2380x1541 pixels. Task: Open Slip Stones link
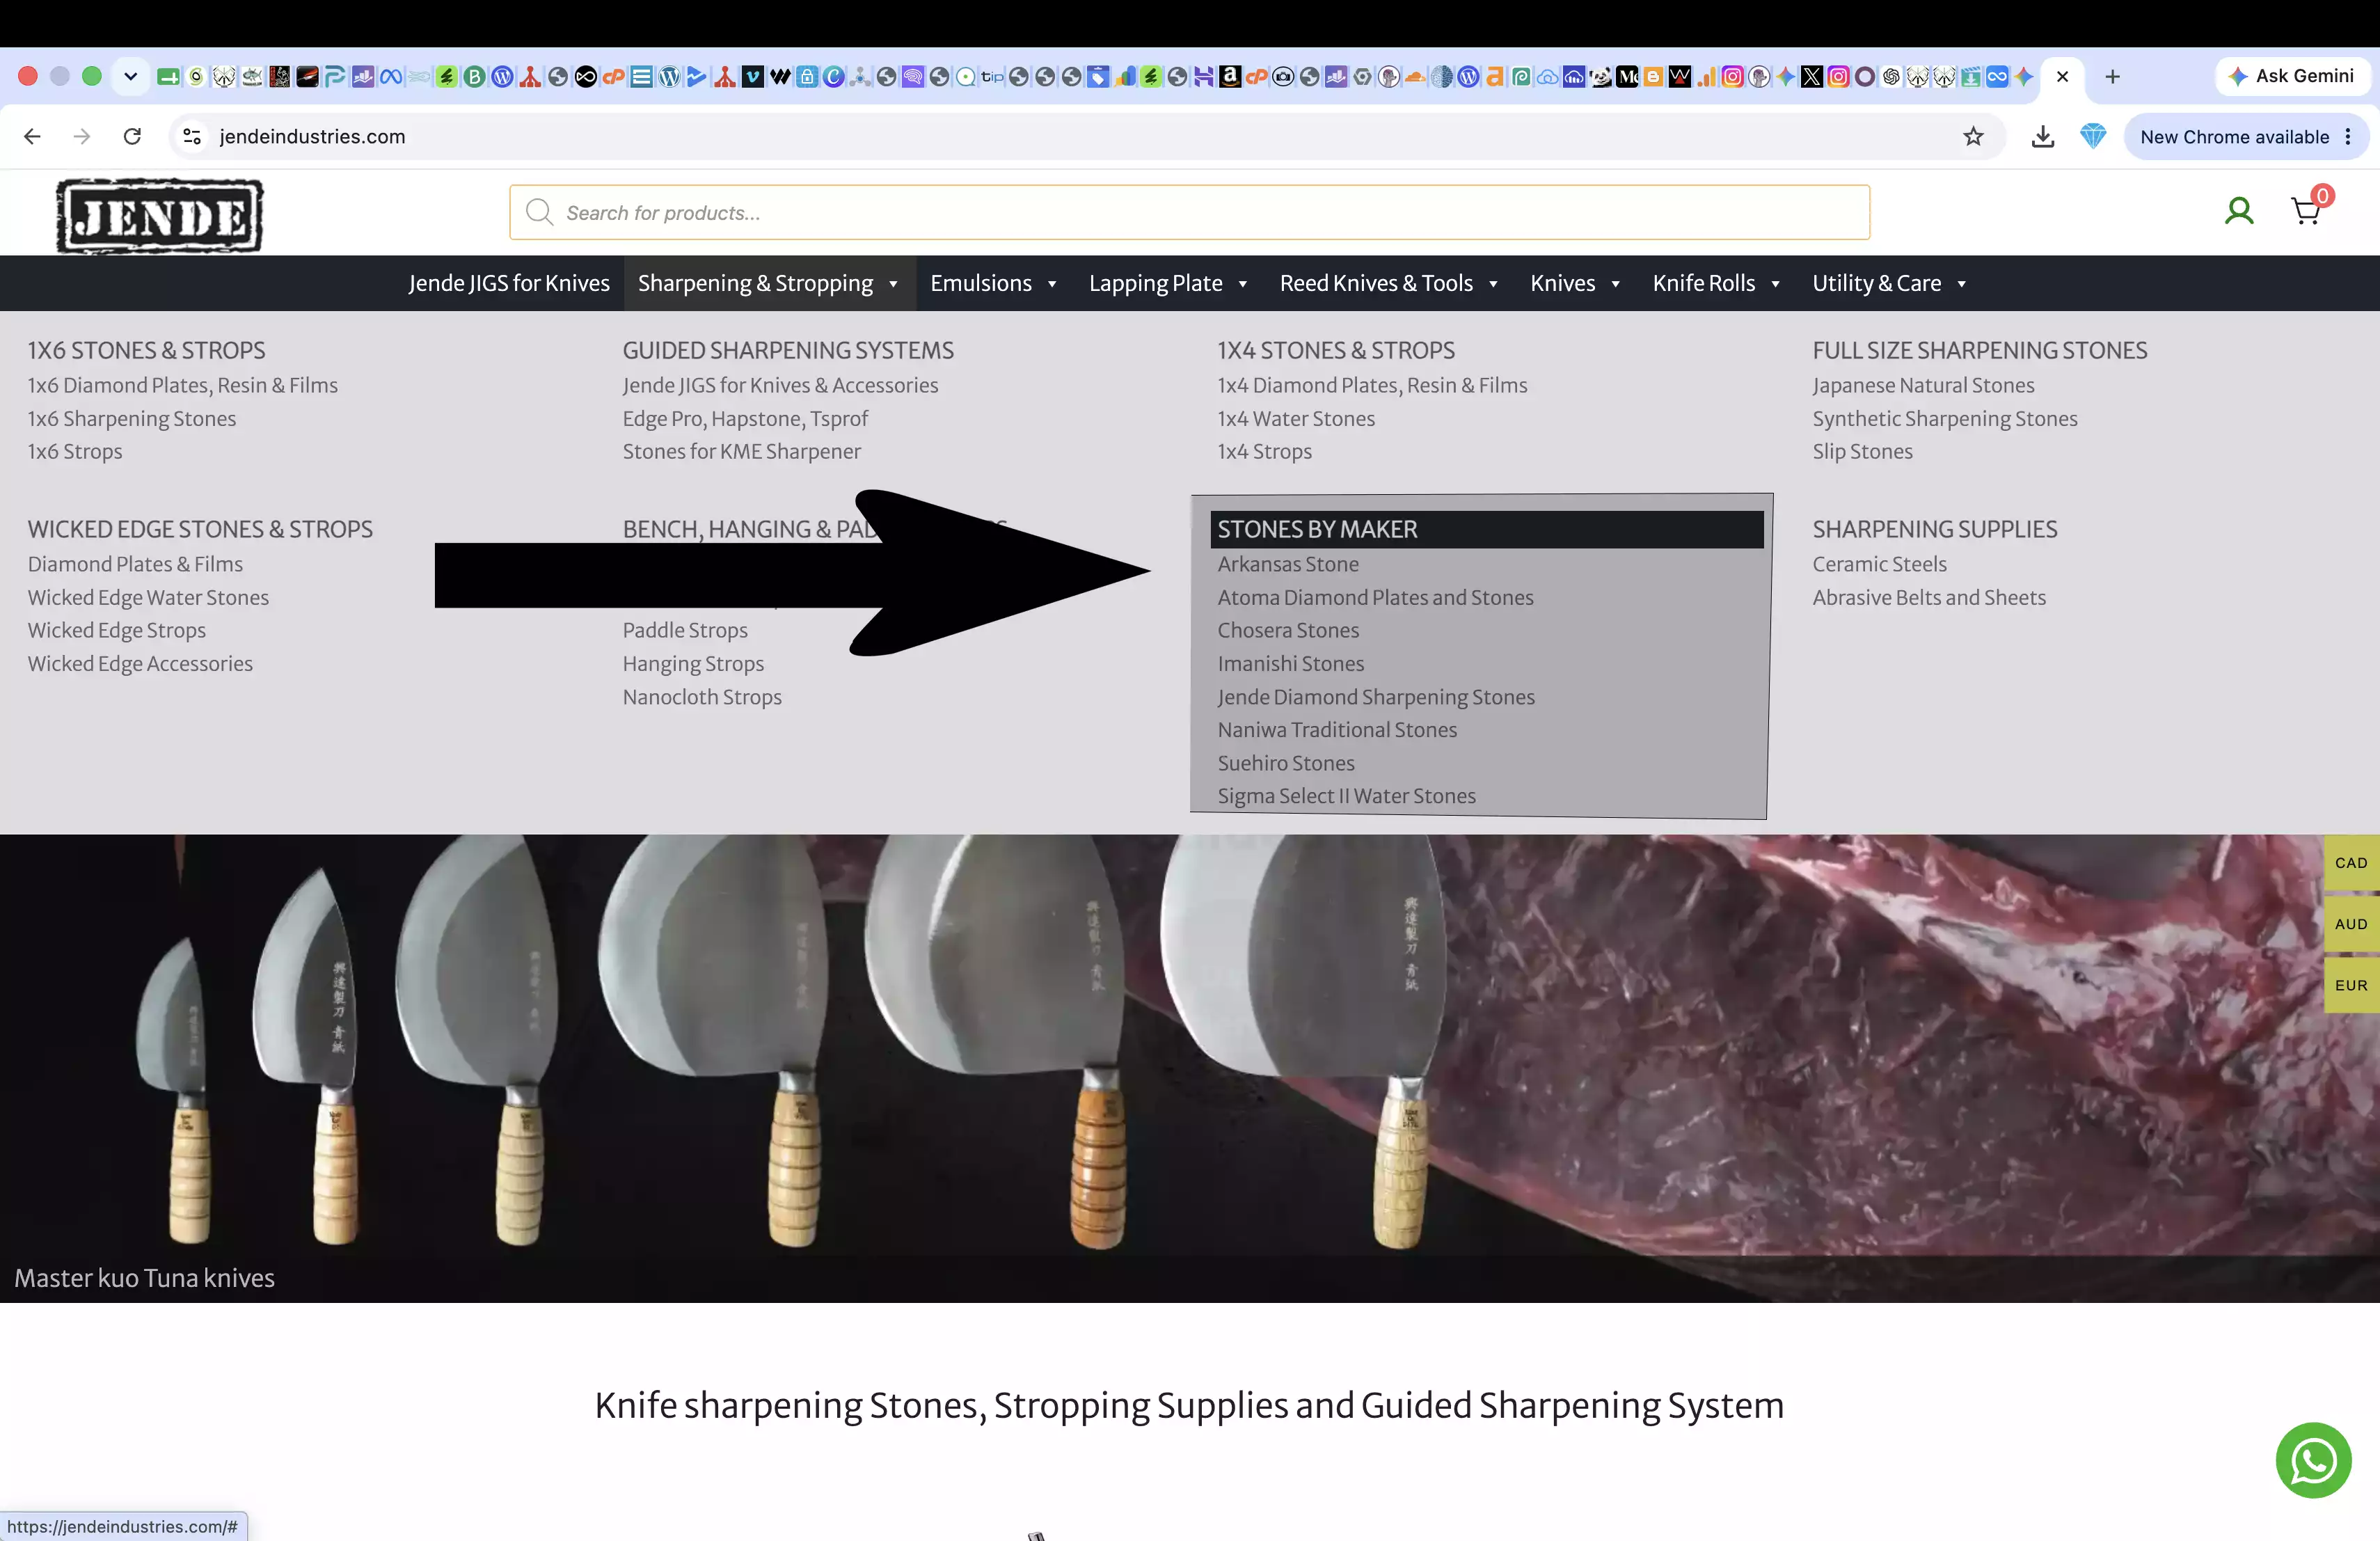click(x=1862, y=451)
